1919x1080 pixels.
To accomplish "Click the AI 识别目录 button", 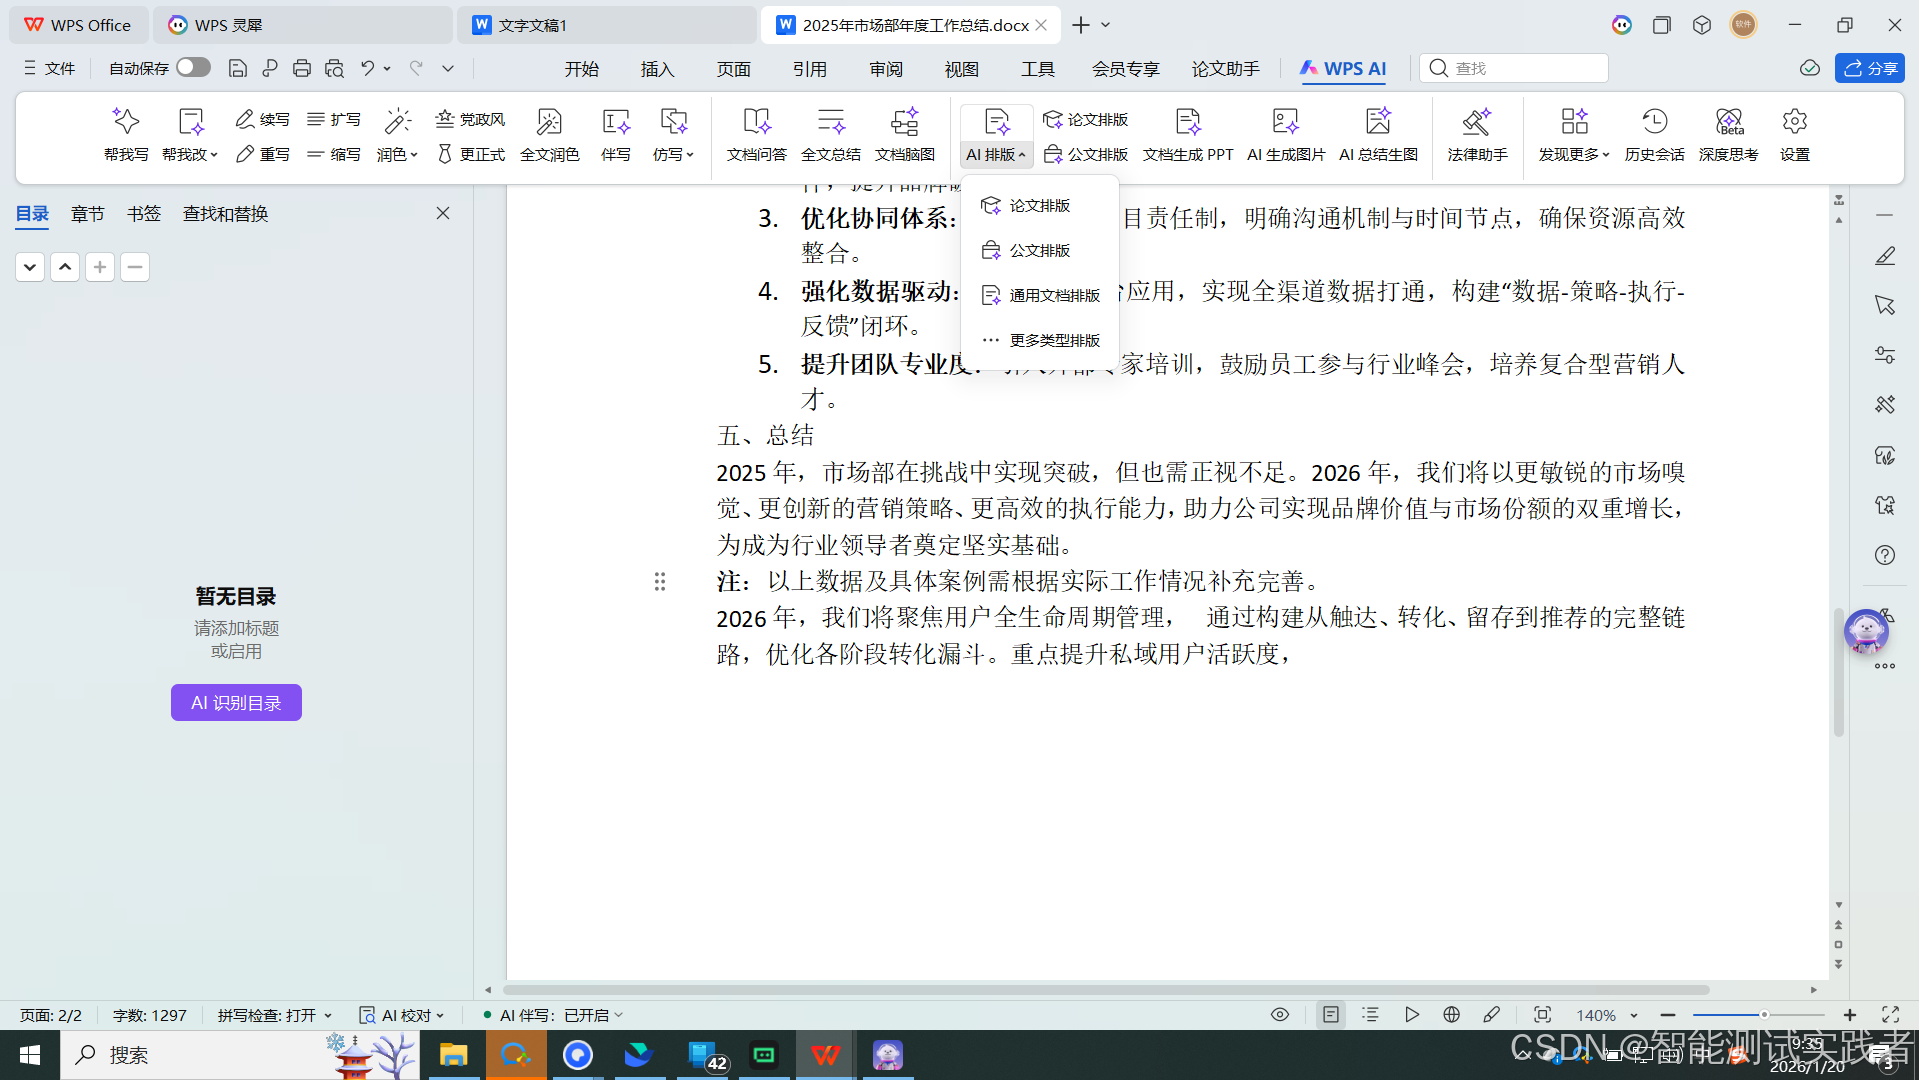I will pos(236,701).
